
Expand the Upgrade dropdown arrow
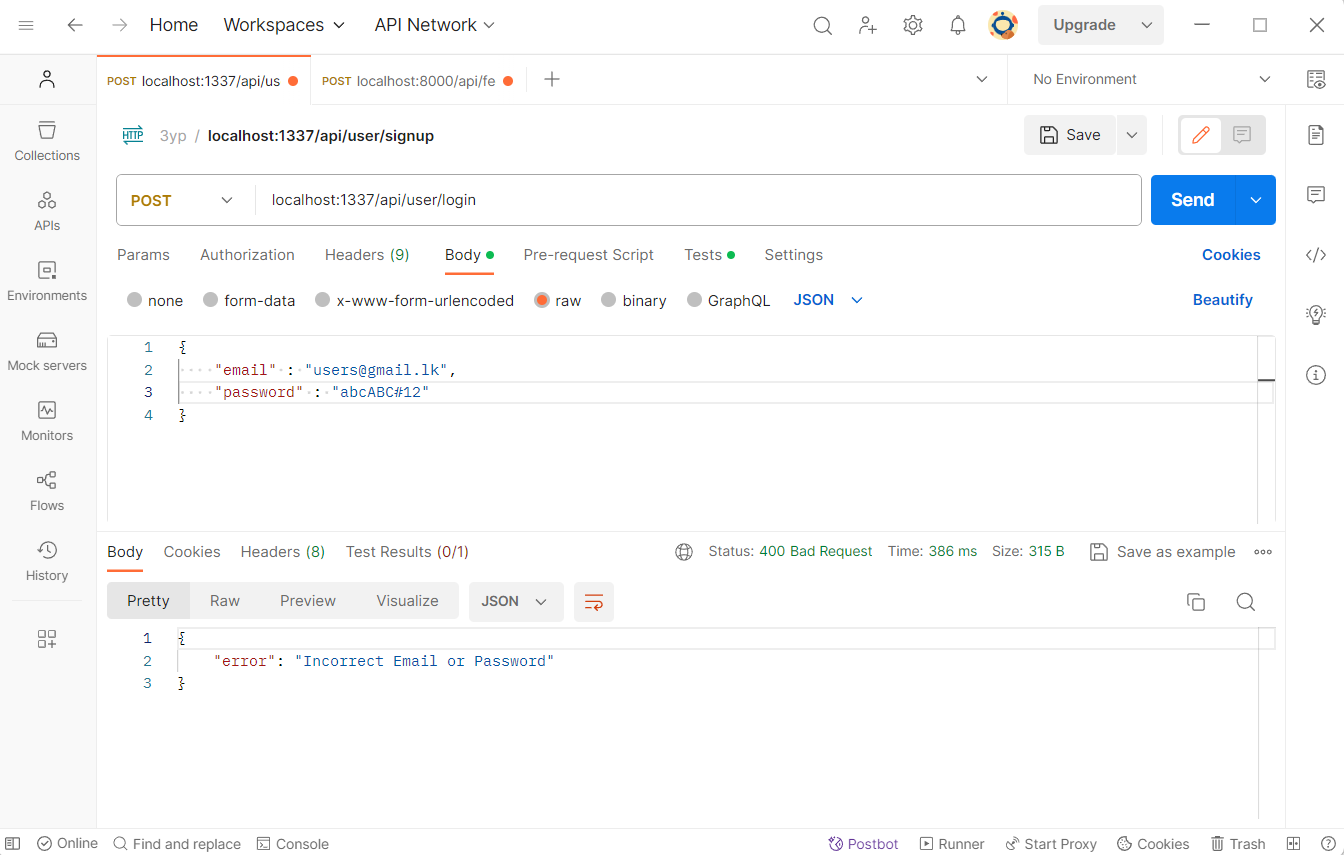click(x=1147, y=25)
